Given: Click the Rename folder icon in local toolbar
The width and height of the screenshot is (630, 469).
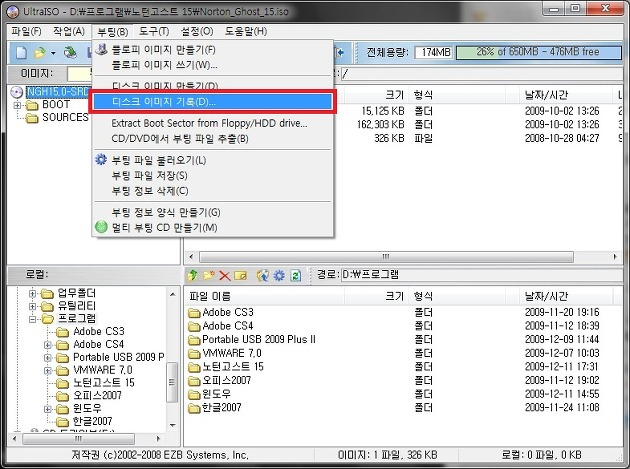Looking at the screenshot, I should point(240,275).
